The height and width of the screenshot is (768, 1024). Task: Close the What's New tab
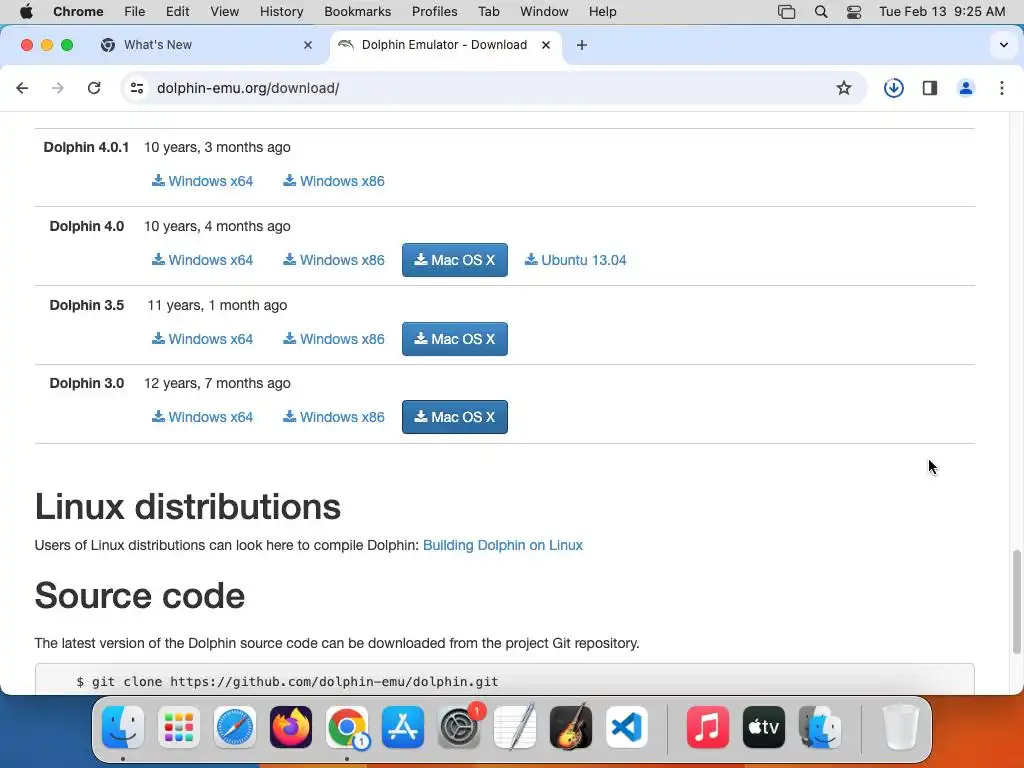(x=308, y=45)
